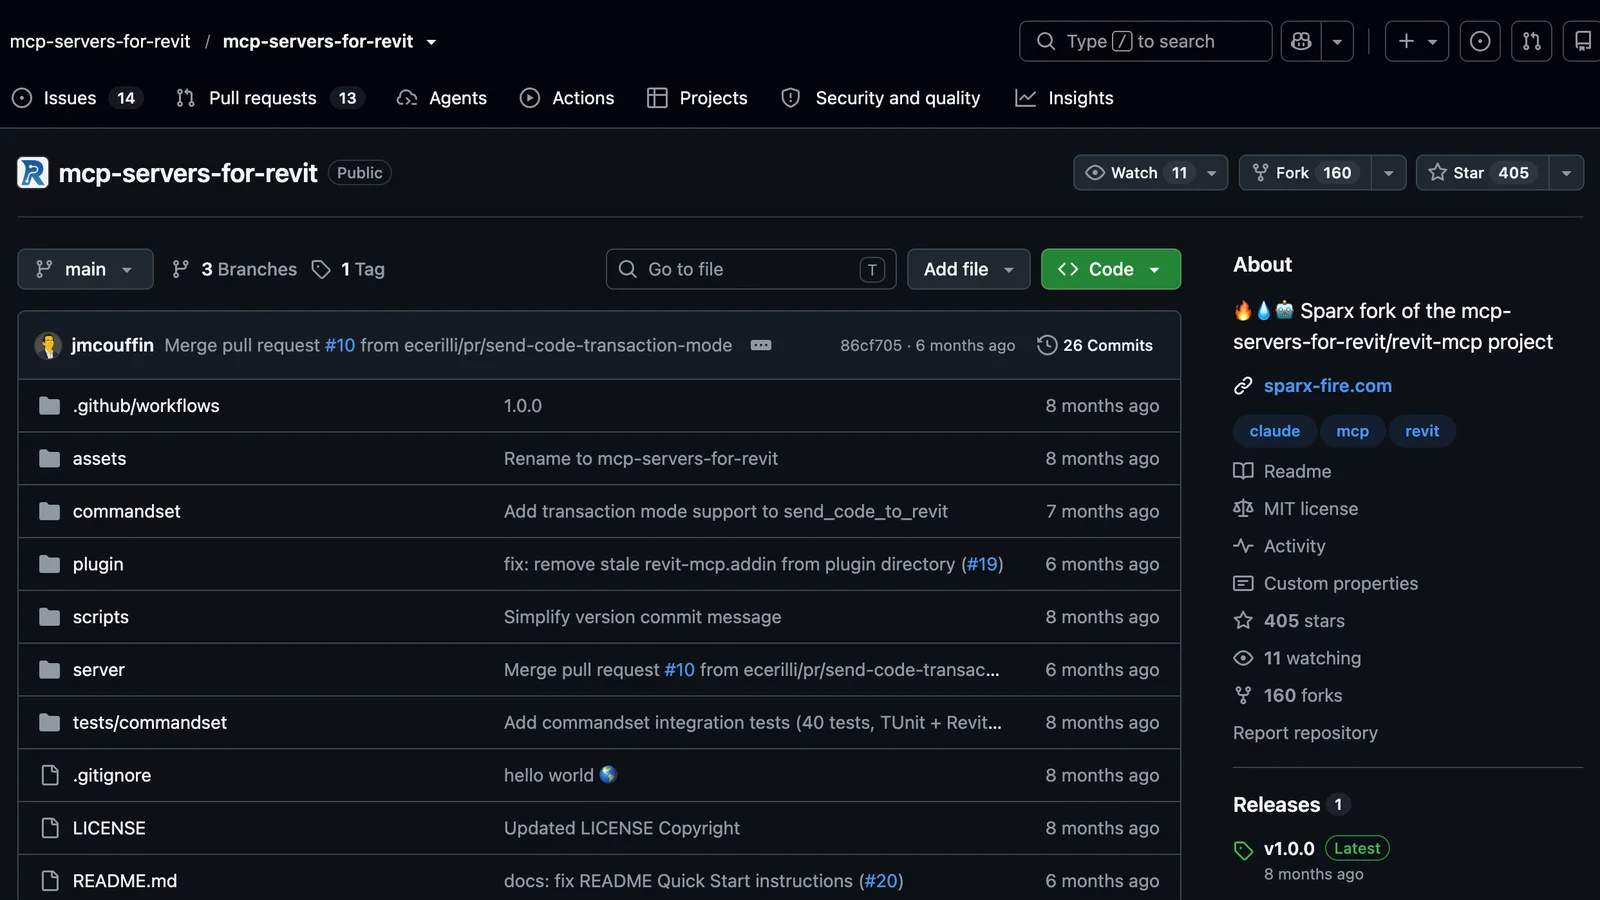This screenshot has height=900, width=1600.
Task: Visit the sparx-fire.com link
Action: 1327,386
